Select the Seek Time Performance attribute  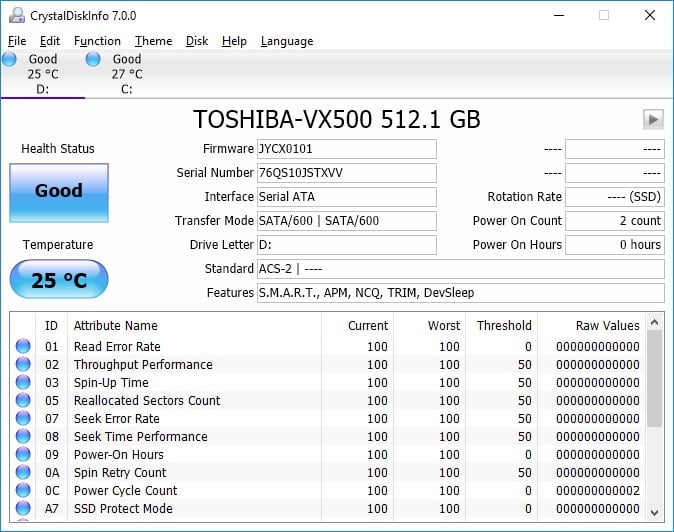pos(141,437)
